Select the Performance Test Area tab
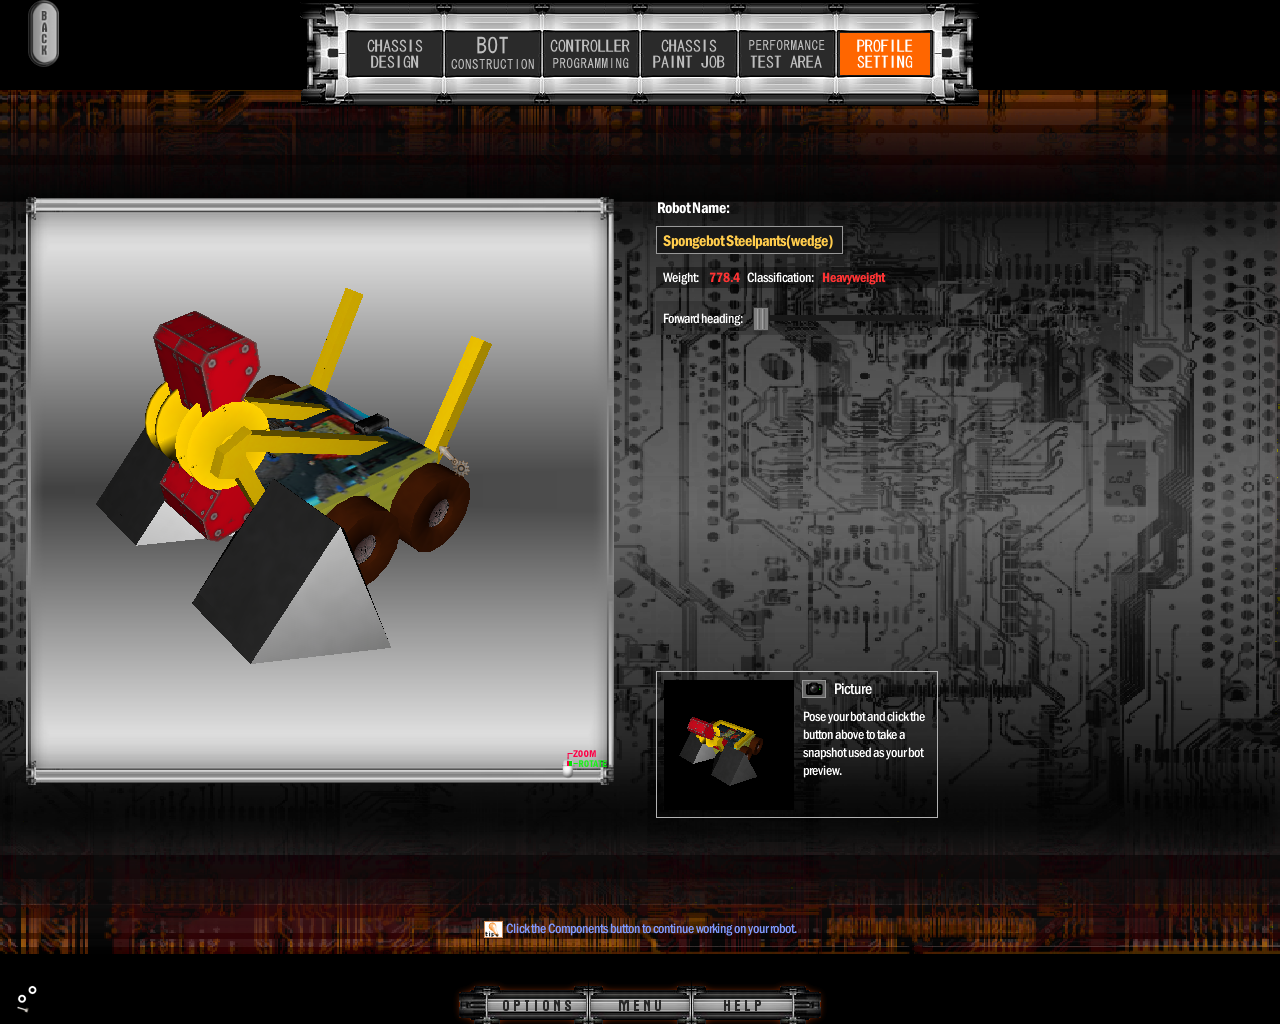This screenshot has height=1024, width=1280. (x=786, y=54)
